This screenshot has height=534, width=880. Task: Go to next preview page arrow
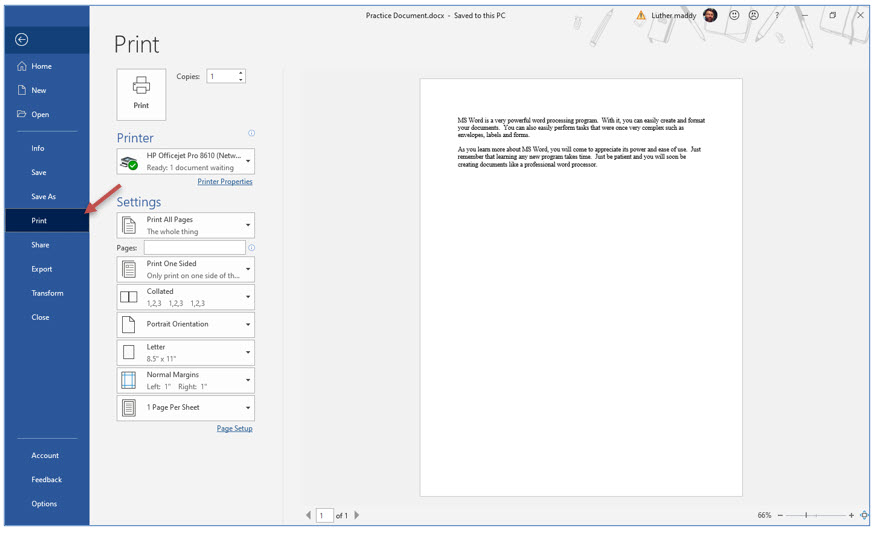coord(358,516)
